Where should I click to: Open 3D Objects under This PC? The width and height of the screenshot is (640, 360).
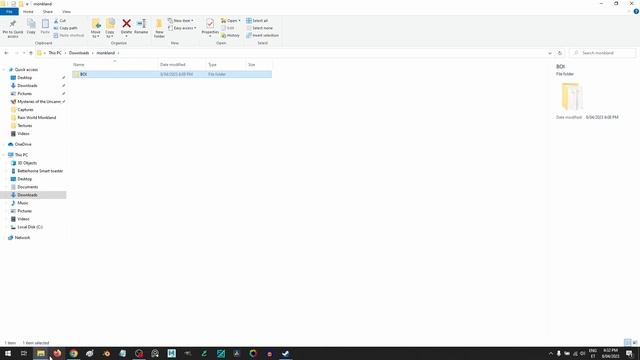point(27,163)
